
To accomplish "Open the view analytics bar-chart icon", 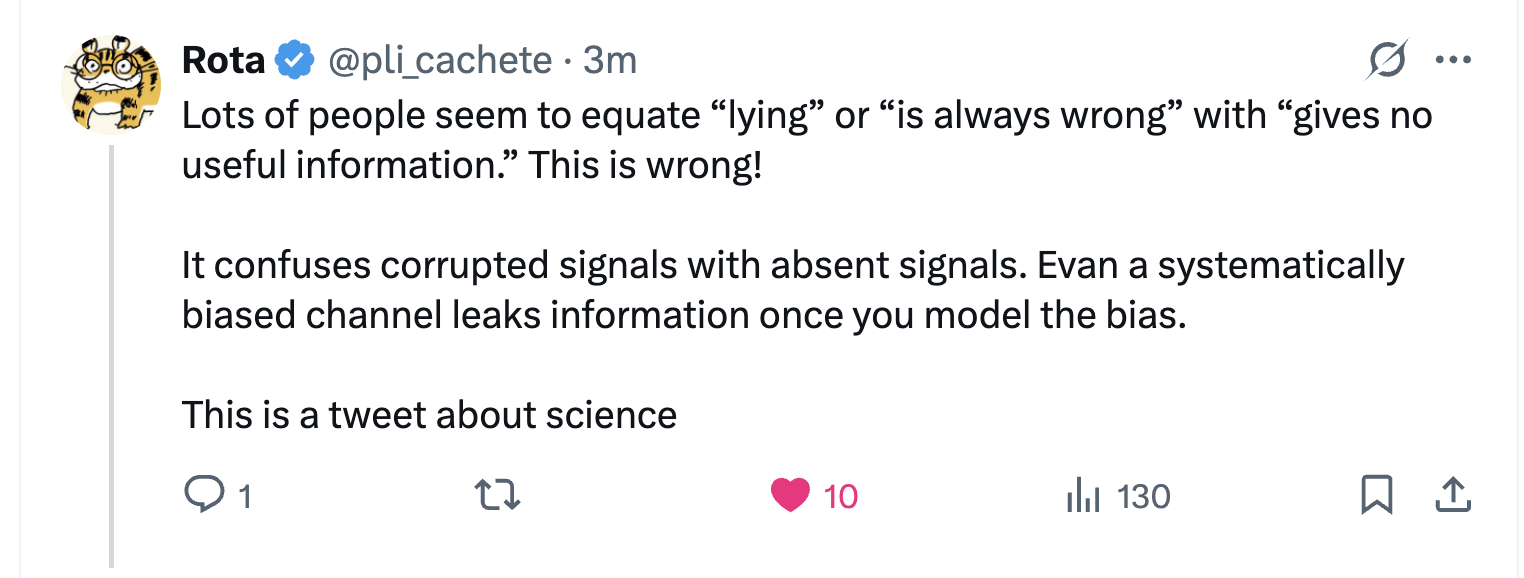I will (1085, 495).
